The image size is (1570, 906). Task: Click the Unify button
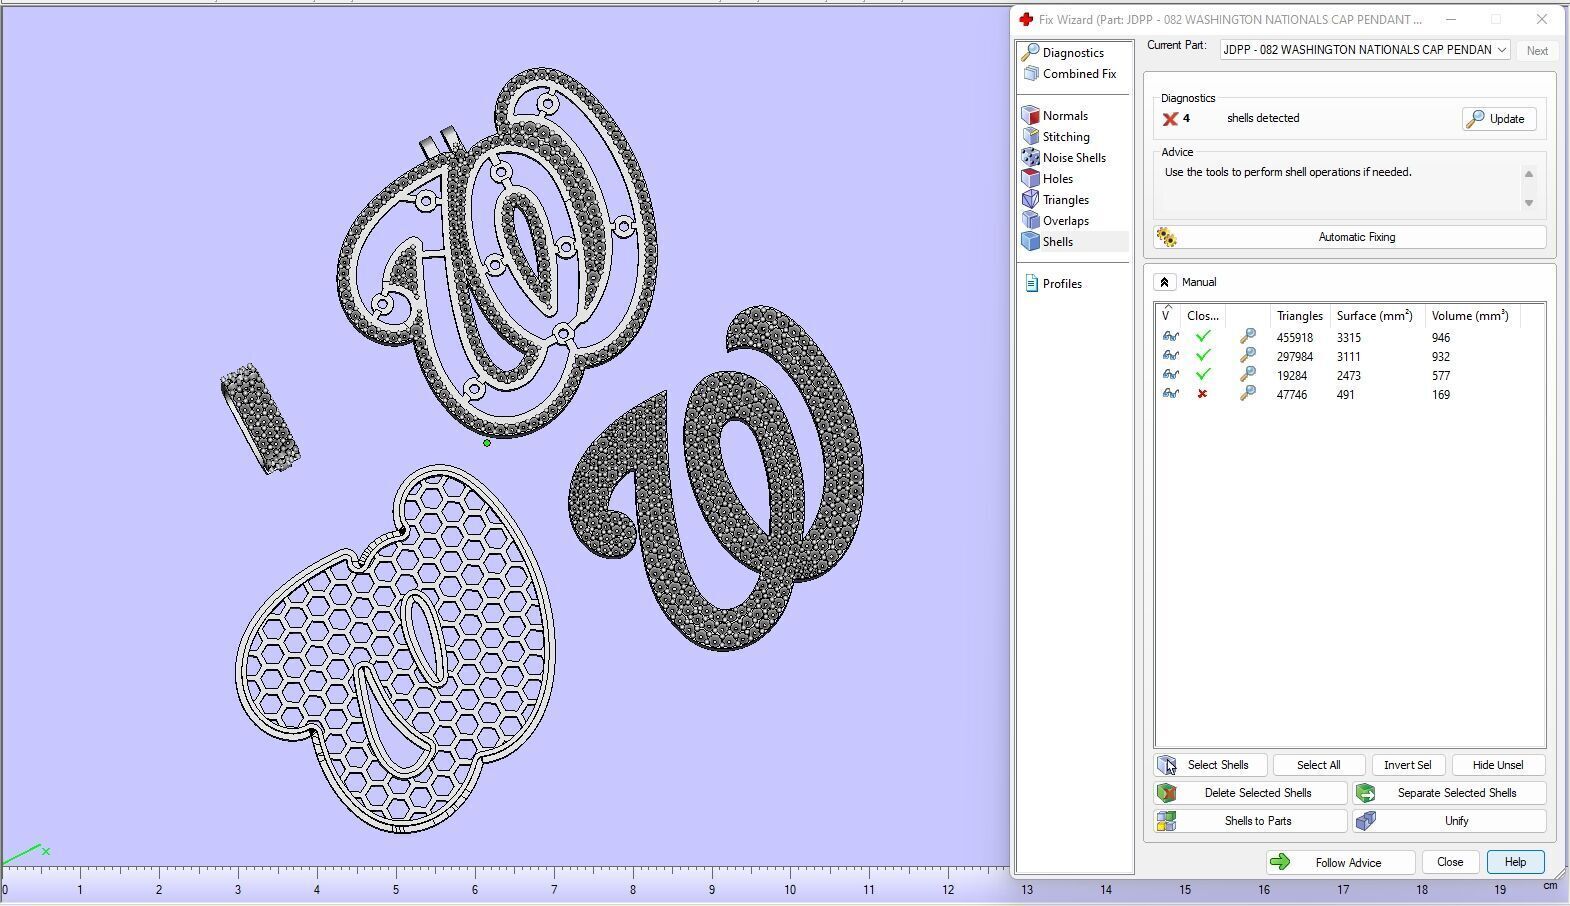tap(1449, 821)
